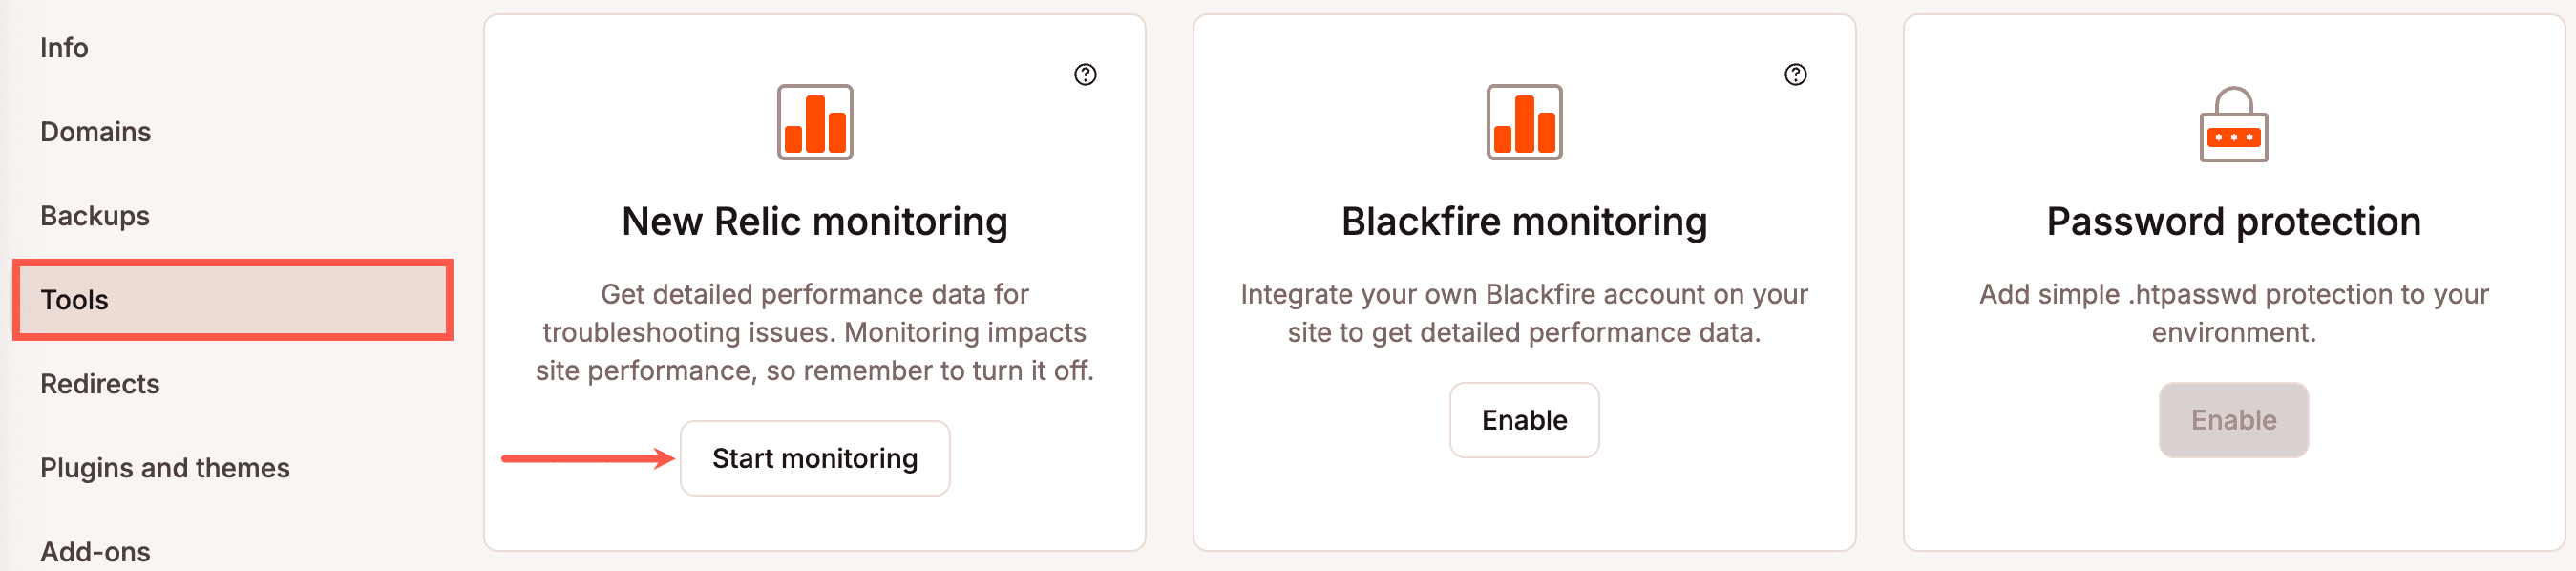The width and height of the screenshot is (2576, 571).
Task: Click the Password protection padlock icon
Action: tap(2233, 123)
